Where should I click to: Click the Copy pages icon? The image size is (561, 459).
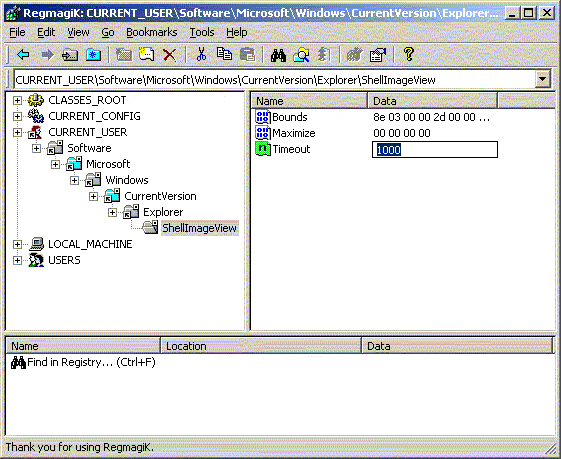coord(224,55)
